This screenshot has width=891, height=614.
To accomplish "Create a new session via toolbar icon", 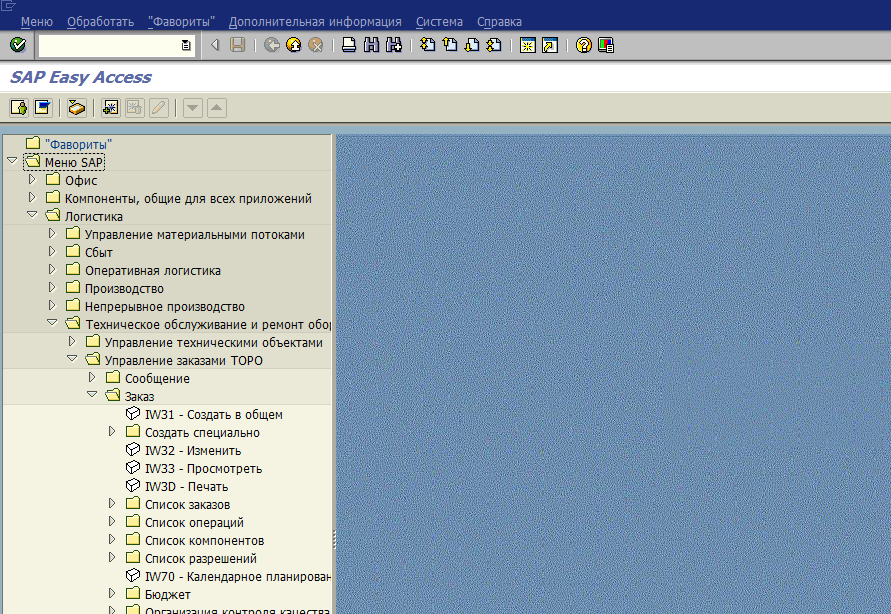I will pyautogui.click(x=527, y=45).
